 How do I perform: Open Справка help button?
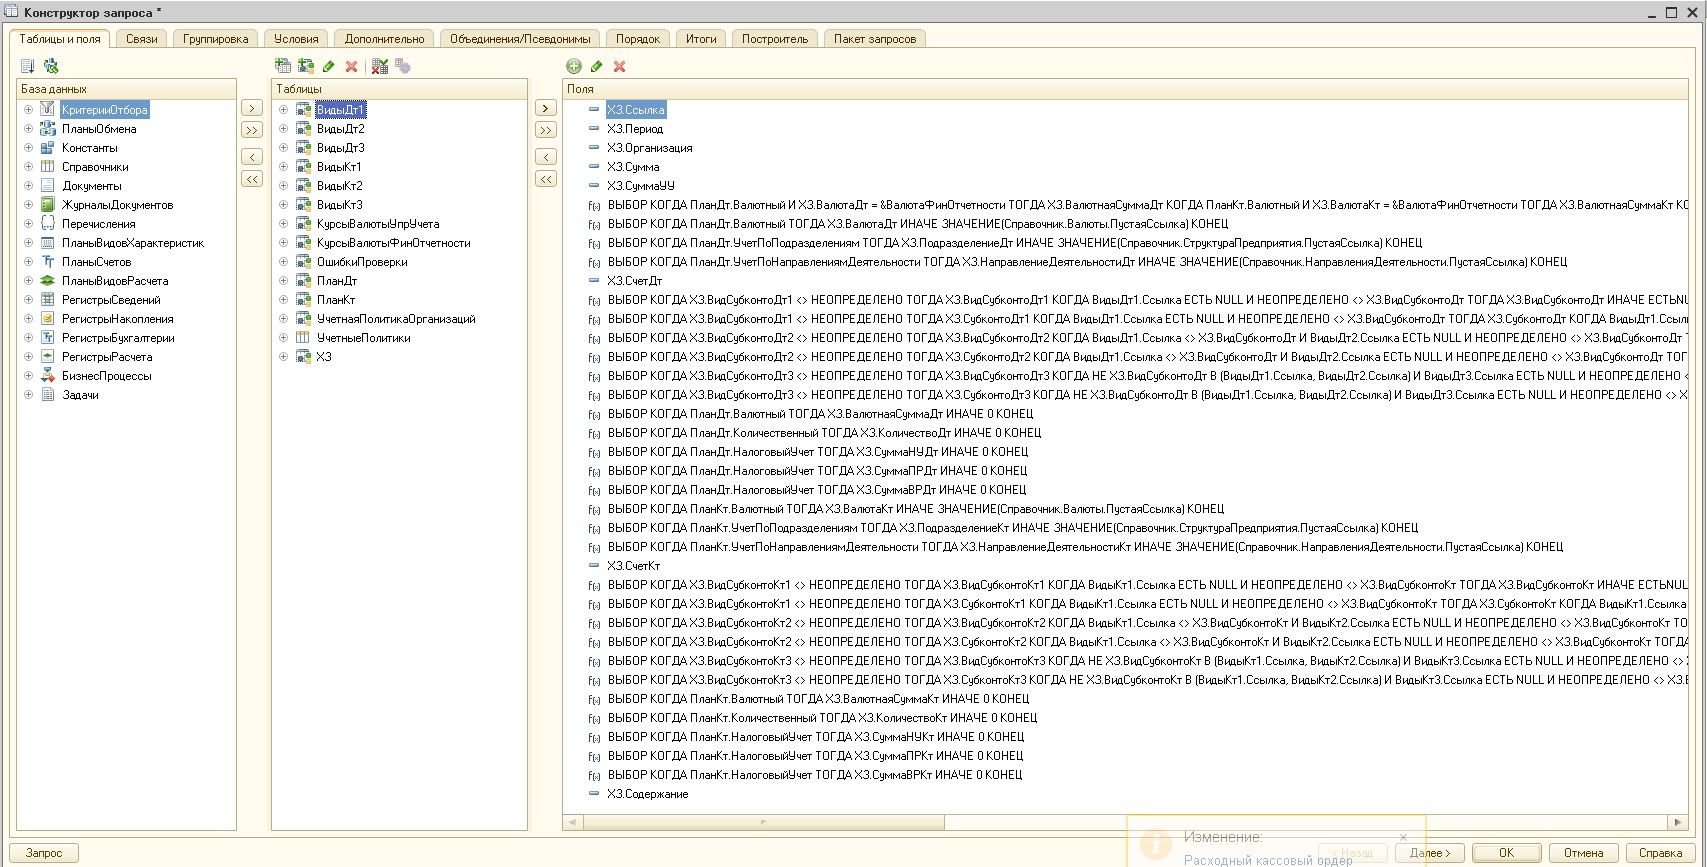[x=1660, y=853]
